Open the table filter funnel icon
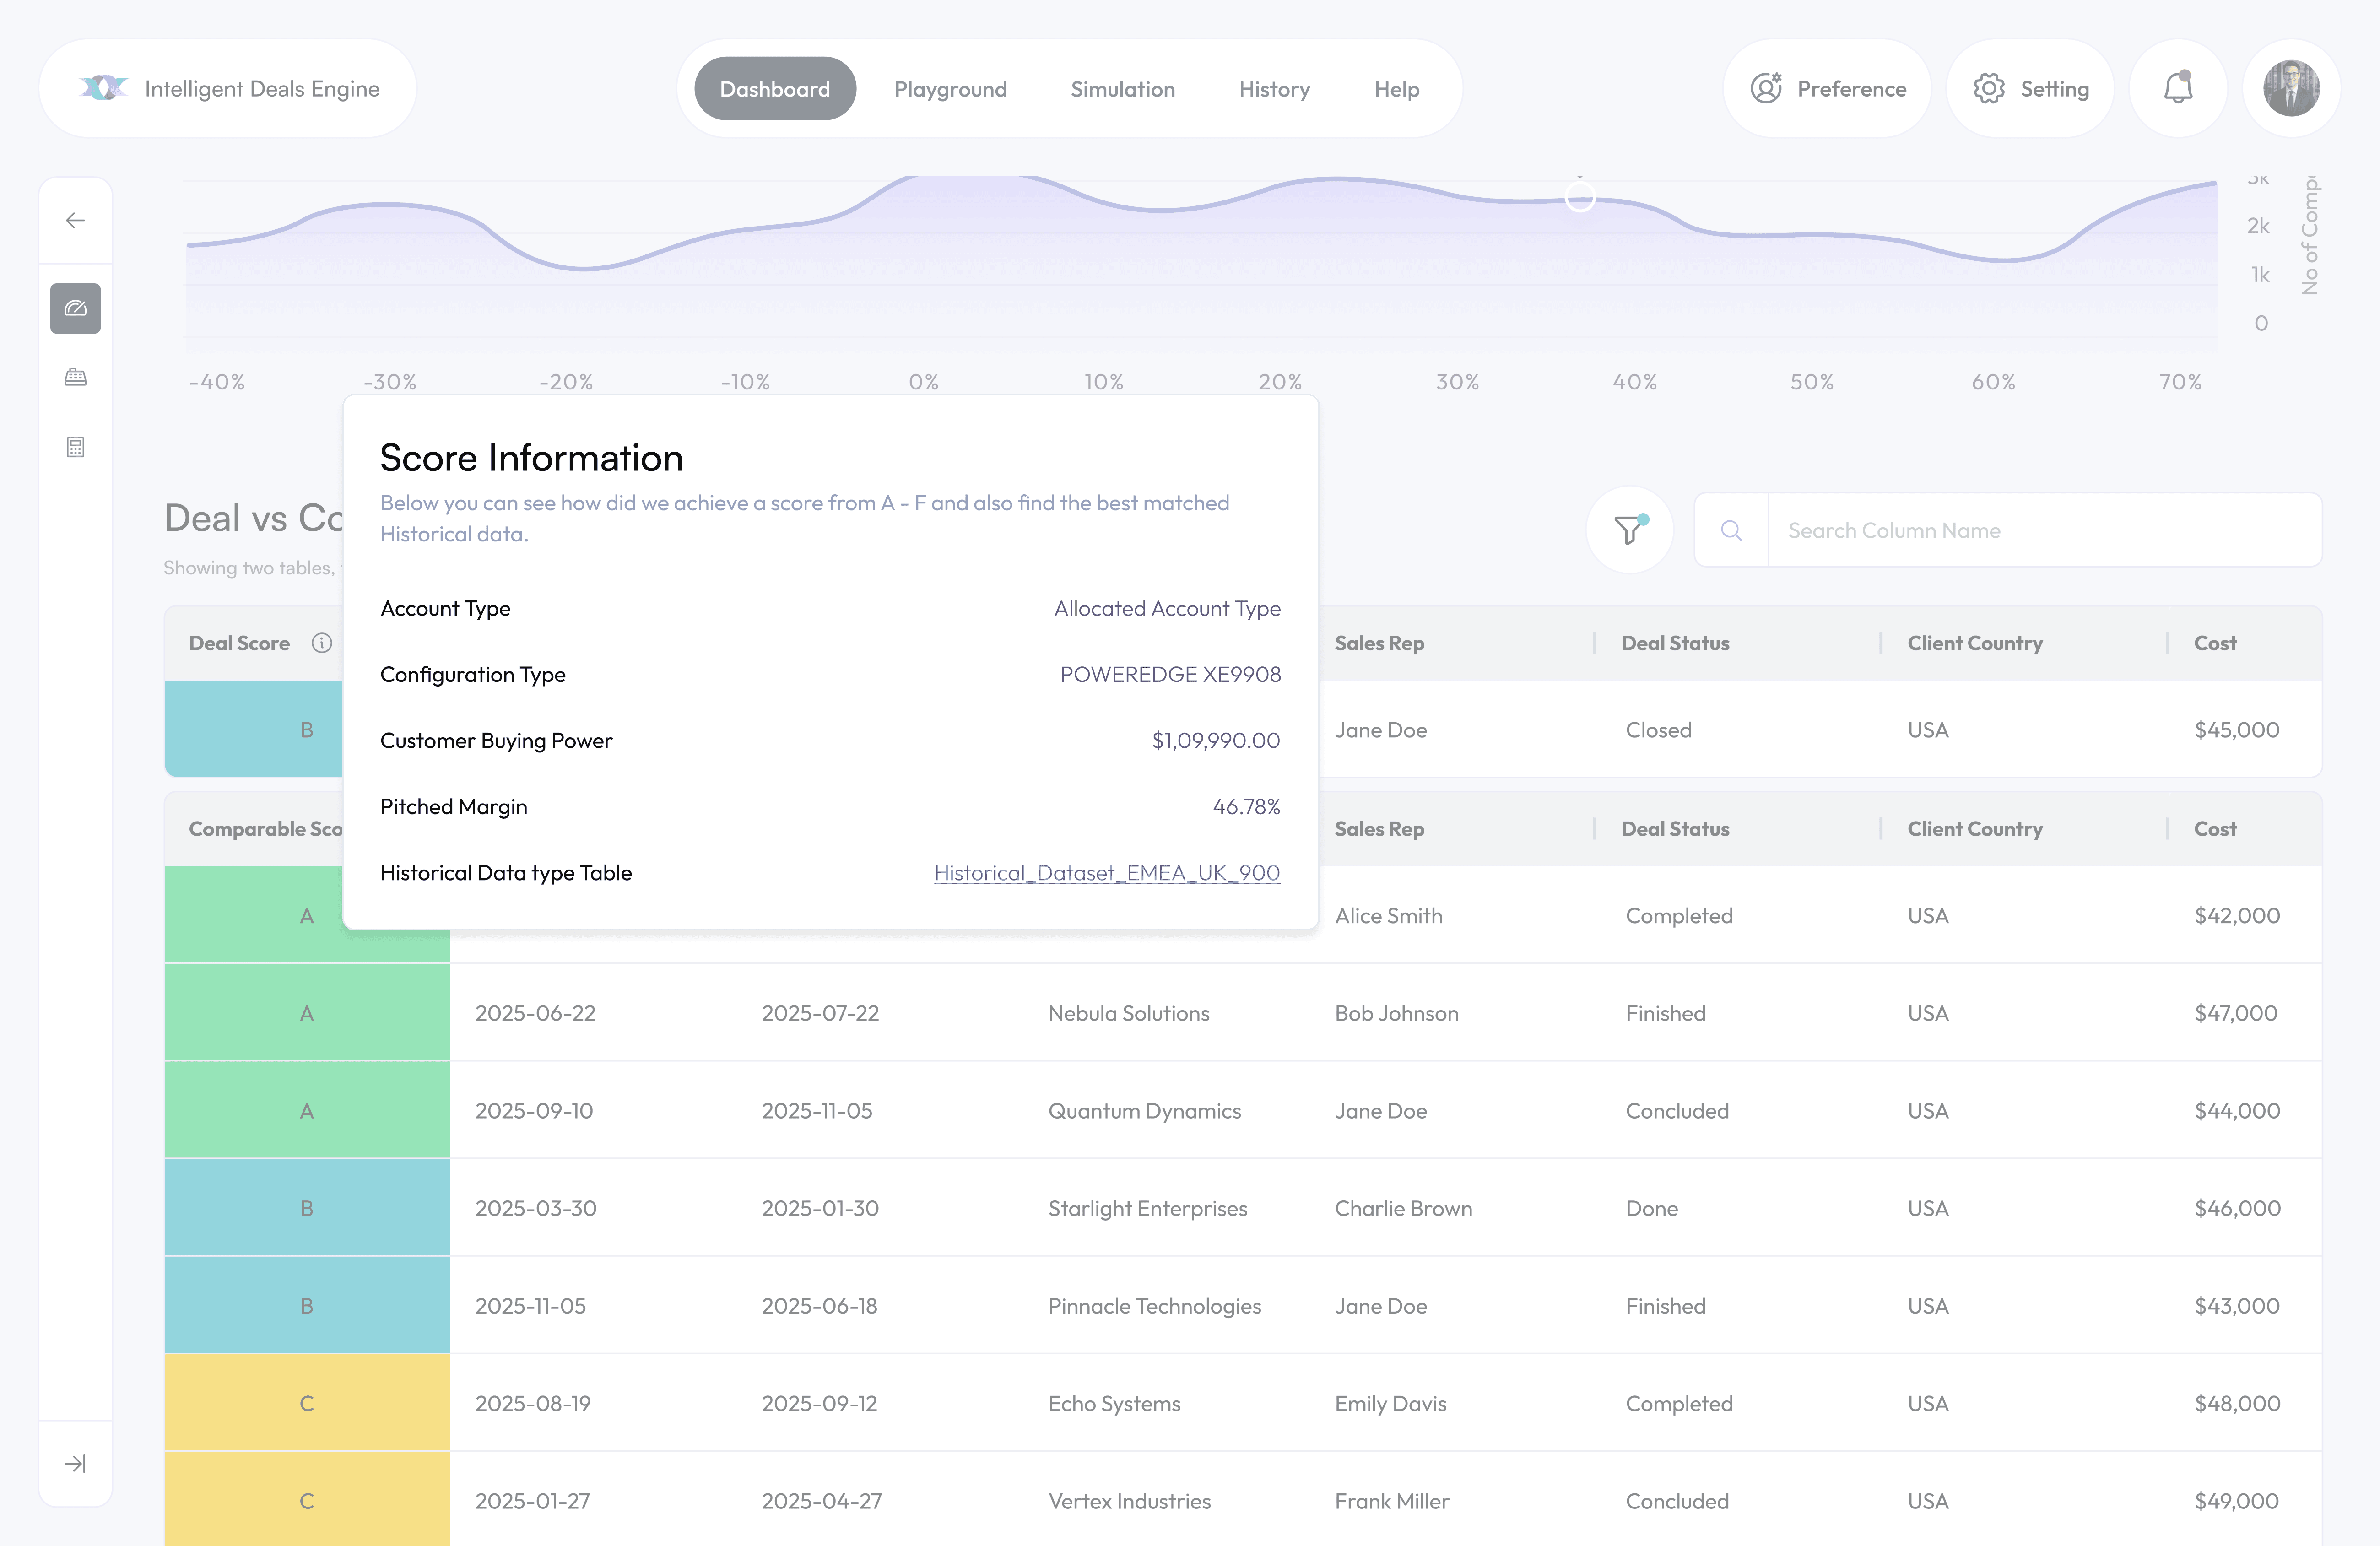This screenshot has height=1546, width=2380. [x=1629, y=530]
